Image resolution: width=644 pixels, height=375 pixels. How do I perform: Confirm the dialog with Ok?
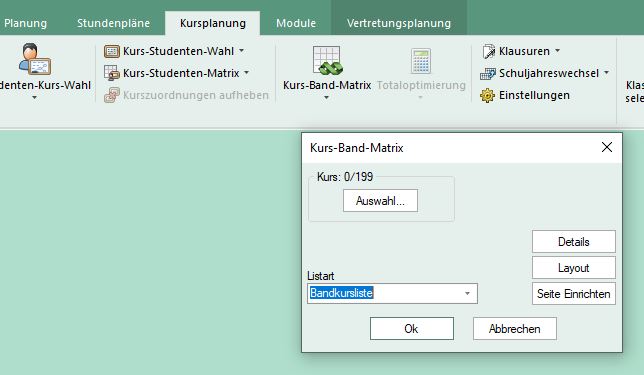point(412,329)
